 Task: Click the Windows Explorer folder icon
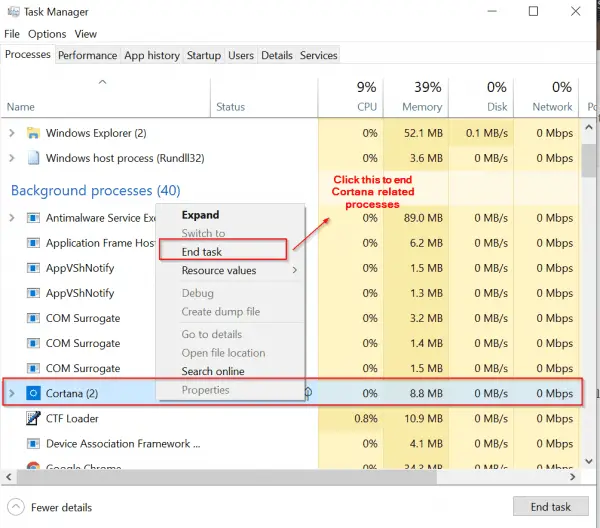click(33, 133)
